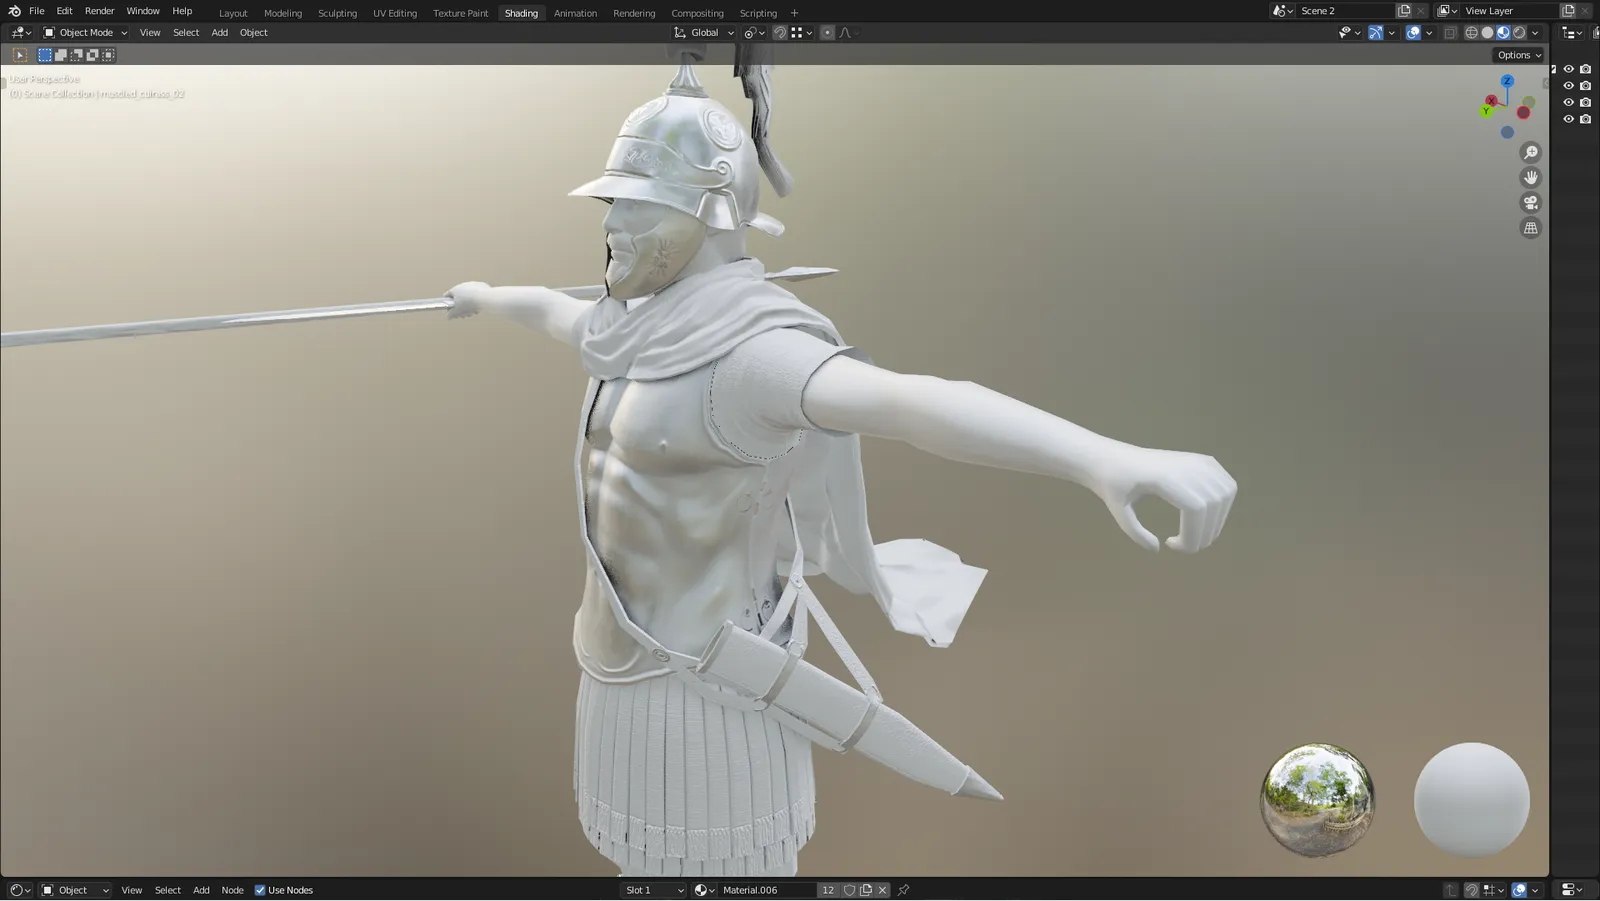Add a new workspace with plus icon
This screenshot has height=901, width=1600.
click(x=795, y=13)
